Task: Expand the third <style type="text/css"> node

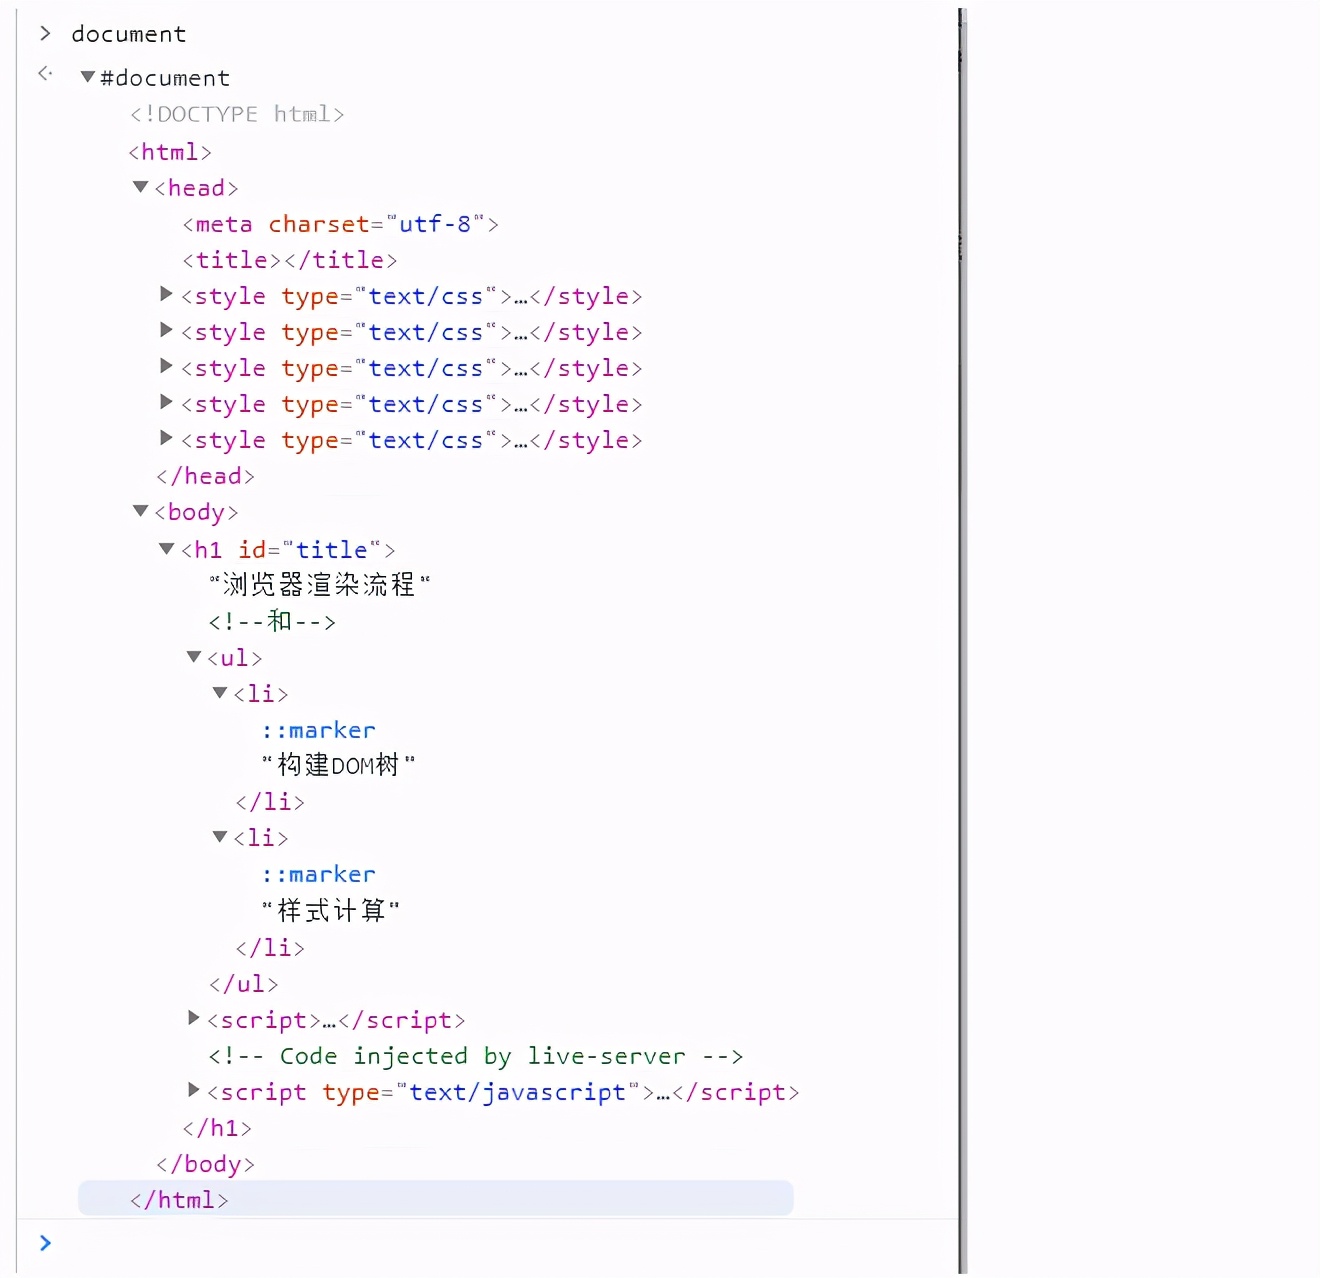Action: pyautogui.click(x=167, y=366)
